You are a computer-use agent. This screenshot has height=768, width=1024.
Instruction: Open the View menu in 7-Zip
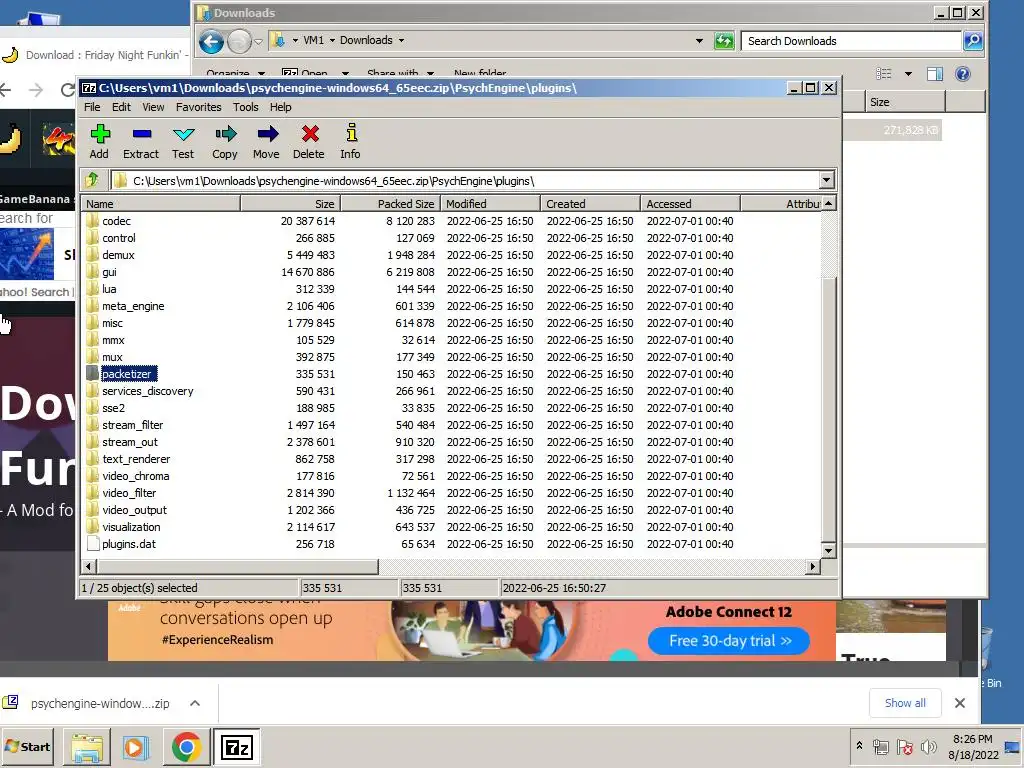coord(153,107)
